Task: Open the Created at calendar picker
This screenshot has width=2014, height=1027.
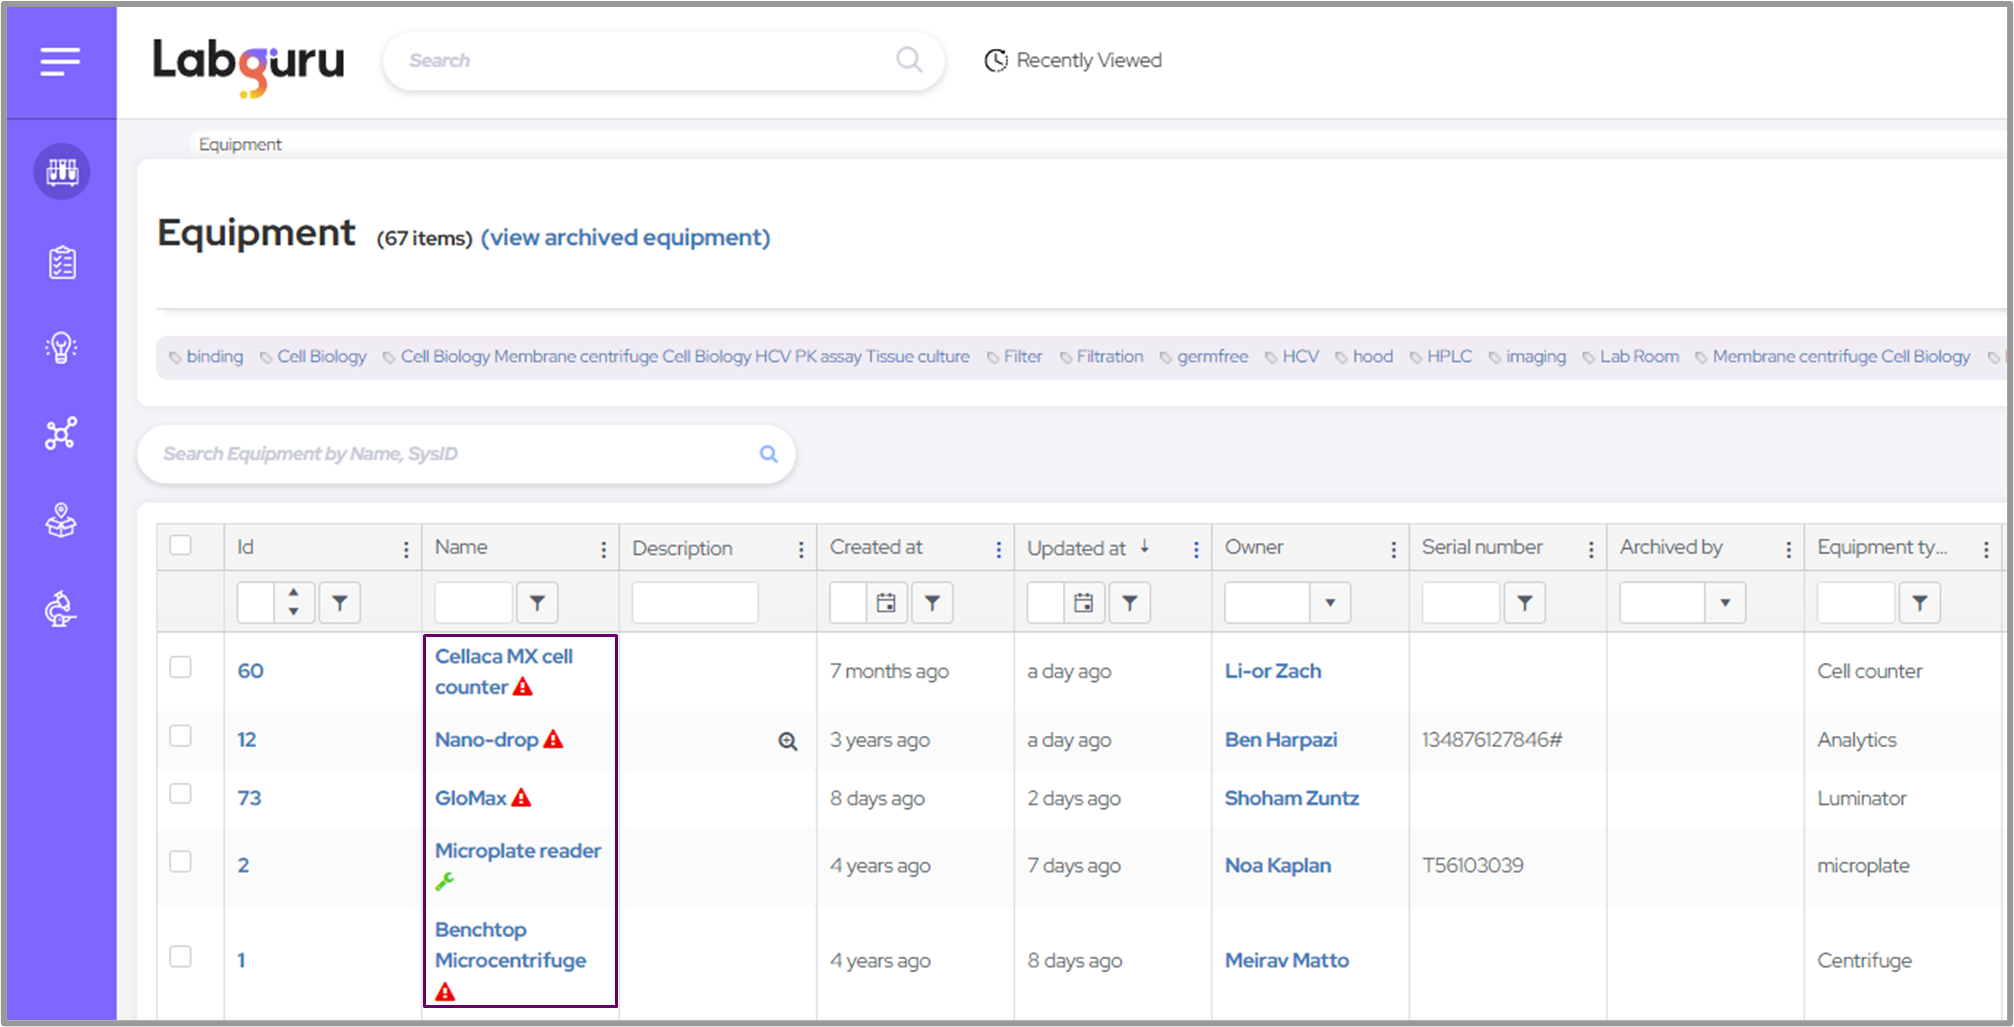Action: pyautogui.click(x=886, y=603)
